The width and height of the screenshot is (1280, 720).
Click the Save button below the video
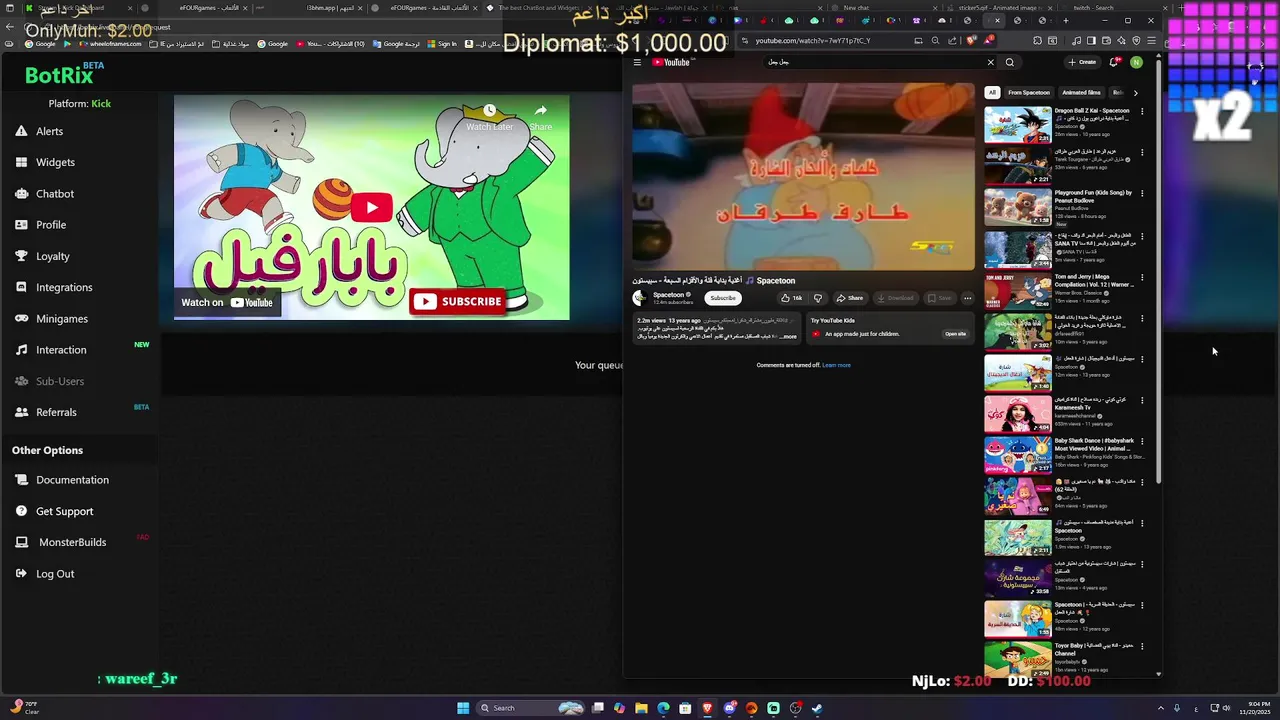click(x=939, y=298)
